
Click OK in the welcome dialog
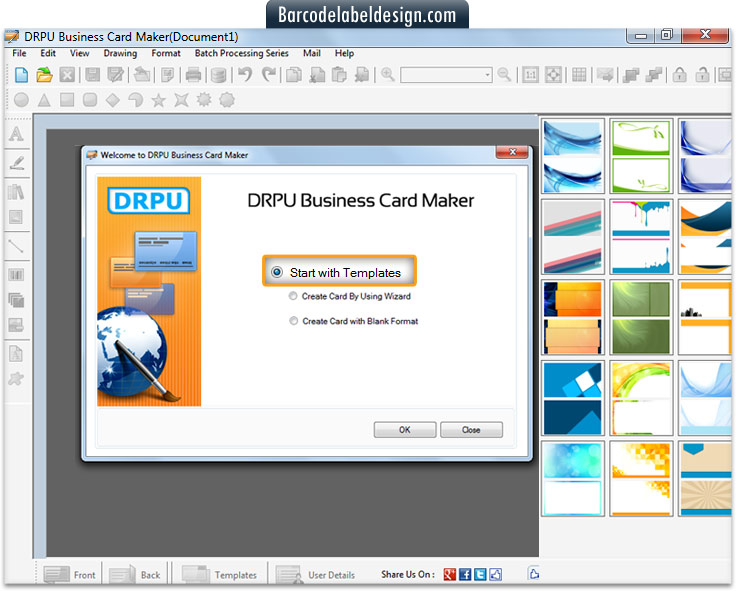pos(405,430)
